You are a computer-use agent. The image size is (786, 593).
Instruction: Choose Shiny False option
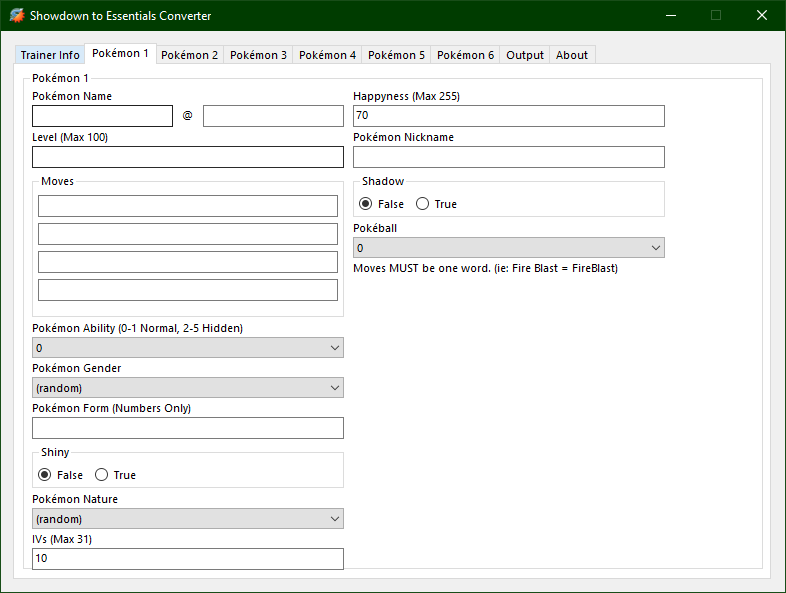[x=45, y=475]
